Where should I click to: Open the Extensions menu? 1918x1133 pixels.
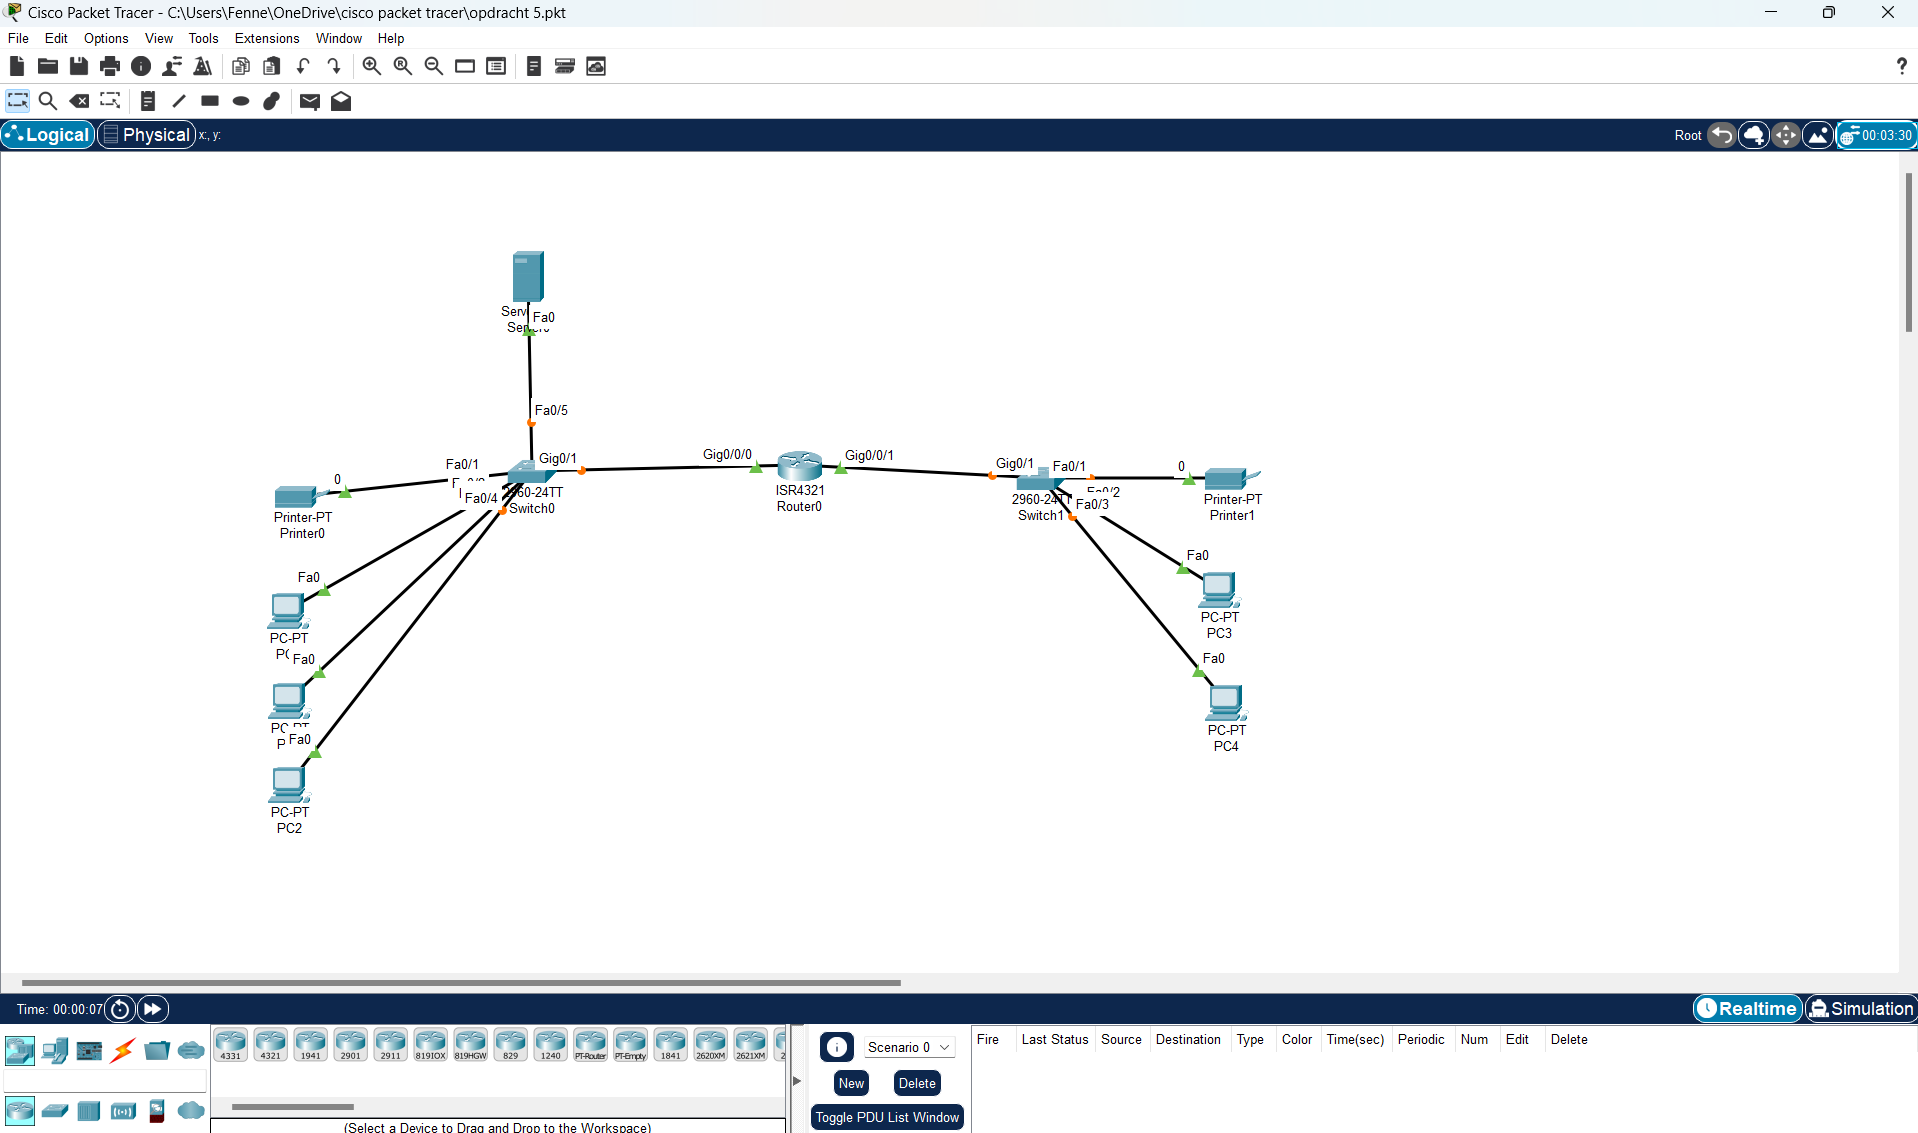pos(266,38)
